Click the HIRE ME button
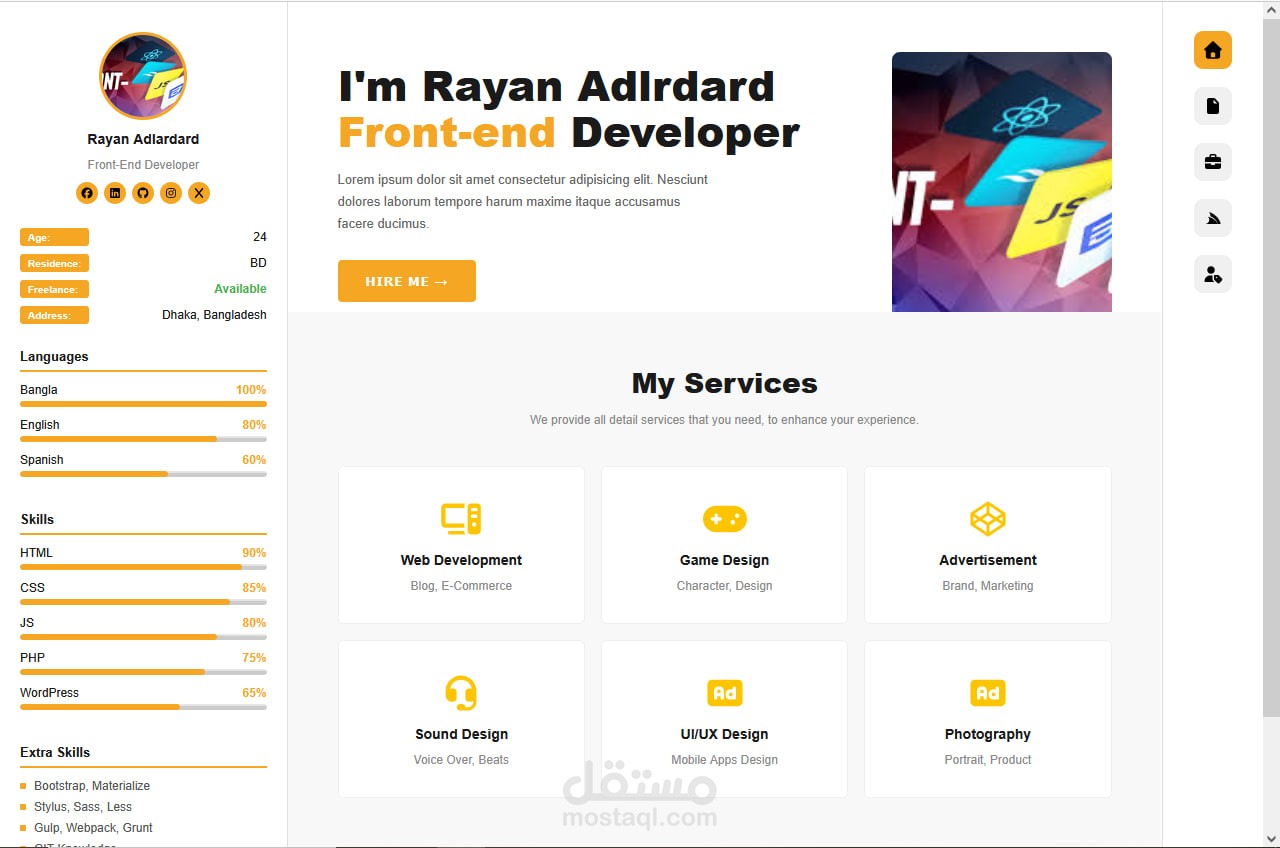 [x=407, y=281]
